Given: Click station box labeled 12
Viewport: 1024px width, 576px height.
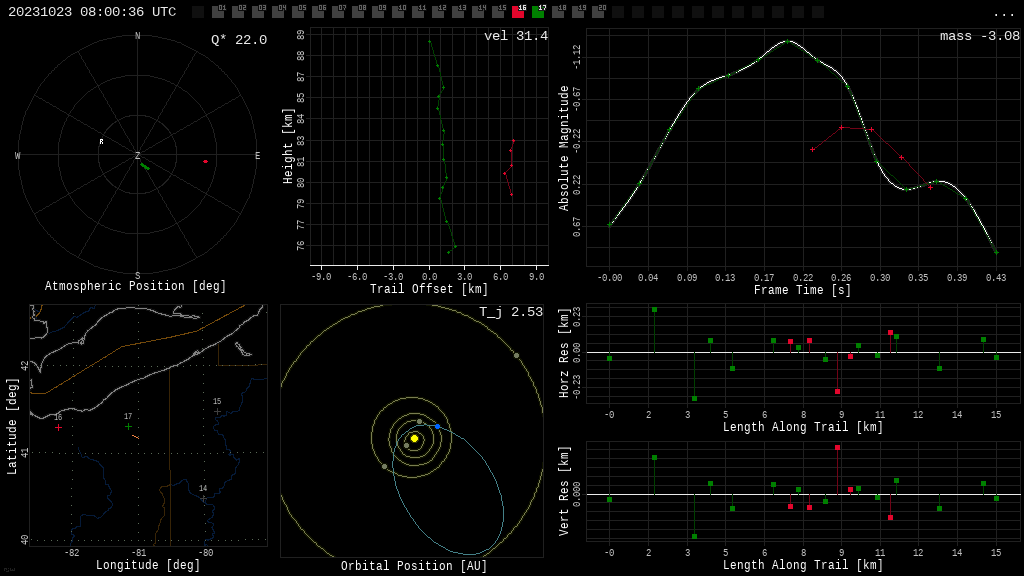Looking at the screenshot, I should (x=438, y=11).
